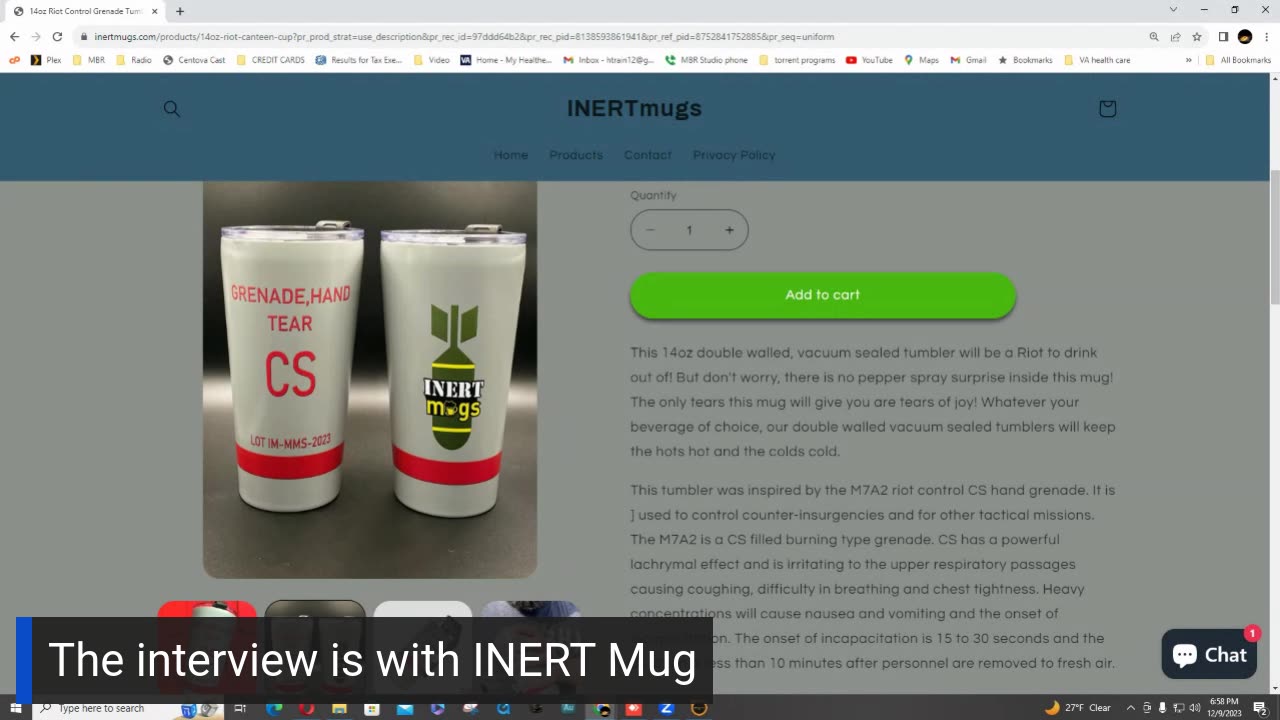Viewport: 1280px width, 720px height.
Task: Open the MBR Studio phone bookmark
Action: (x=706, y=60)
